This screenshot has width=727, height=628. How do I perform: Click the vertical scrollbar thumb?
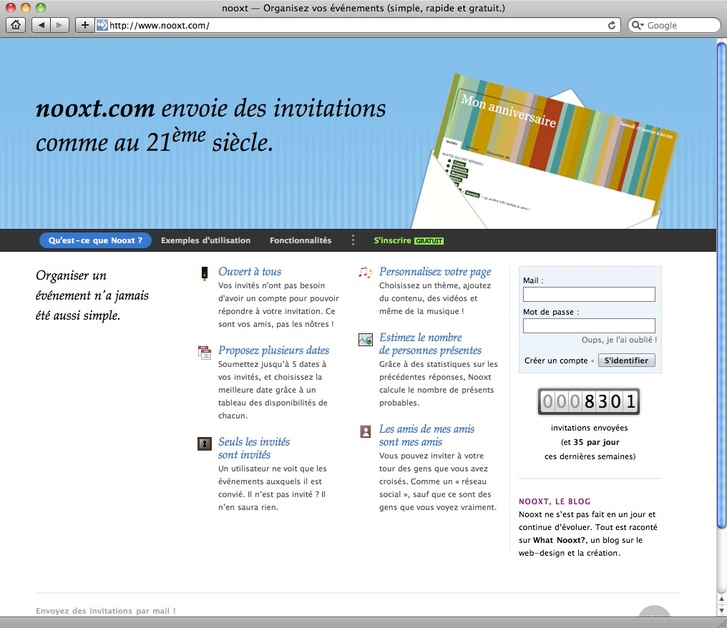721,285
